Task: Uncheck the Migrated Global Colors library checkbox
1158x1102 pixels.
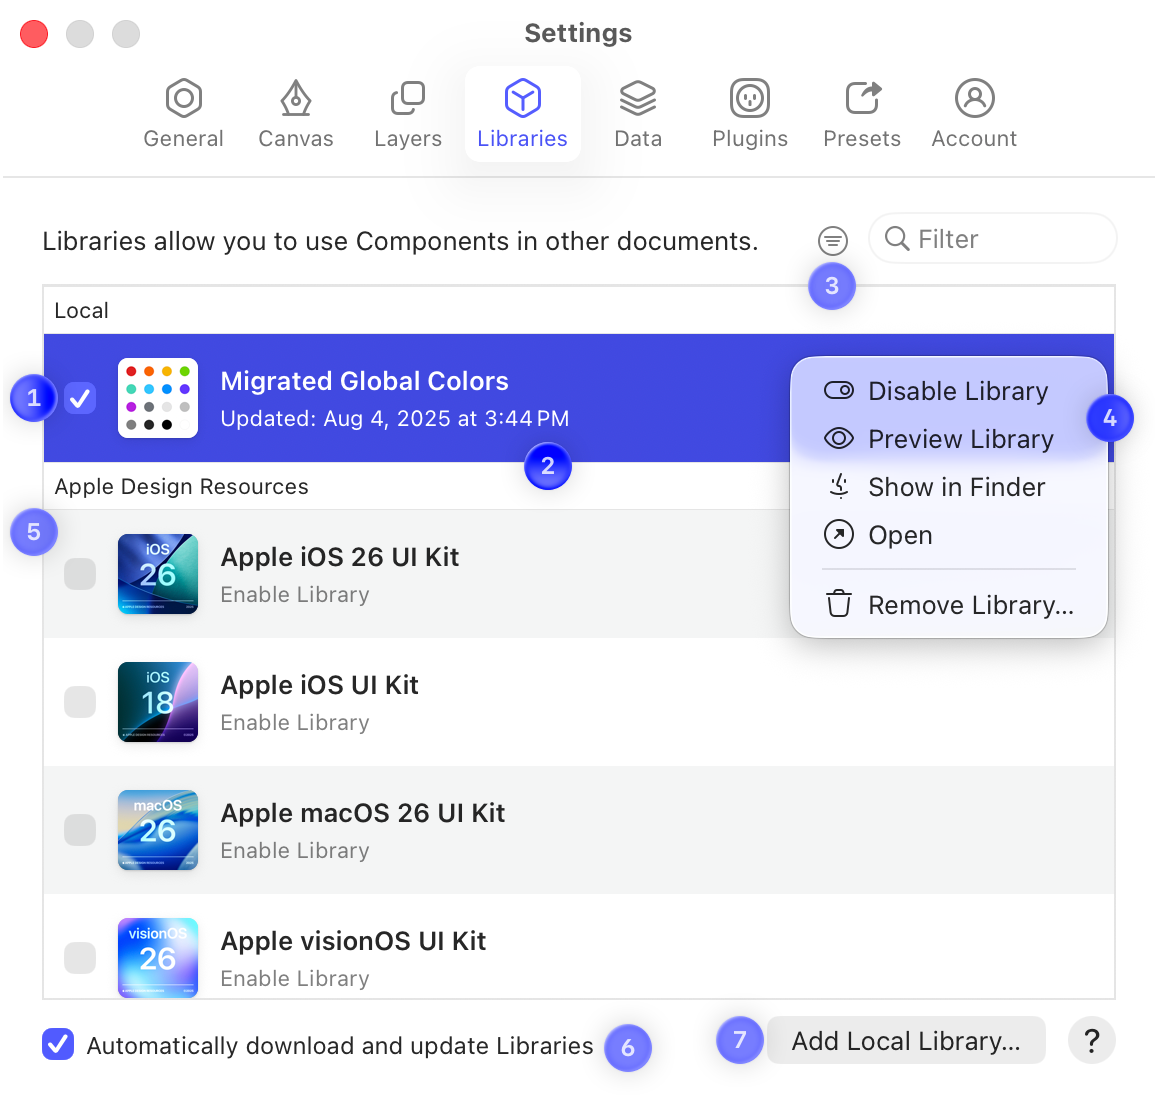Action: [80, 399]
